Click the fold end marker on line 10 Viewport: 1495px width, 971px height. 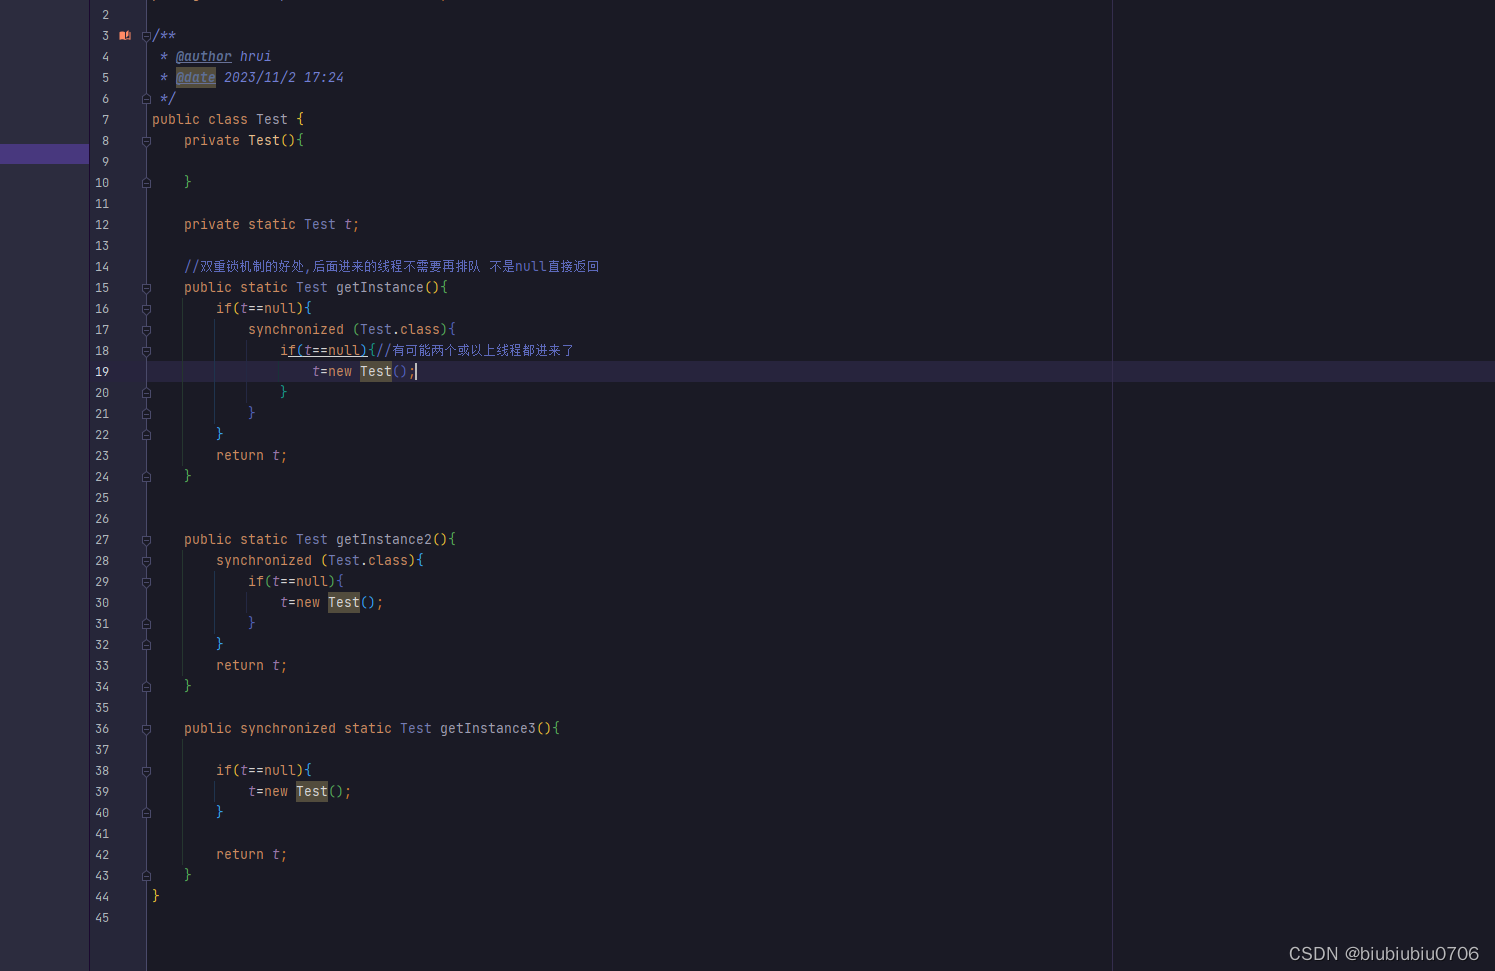click(x=146, y=183)
